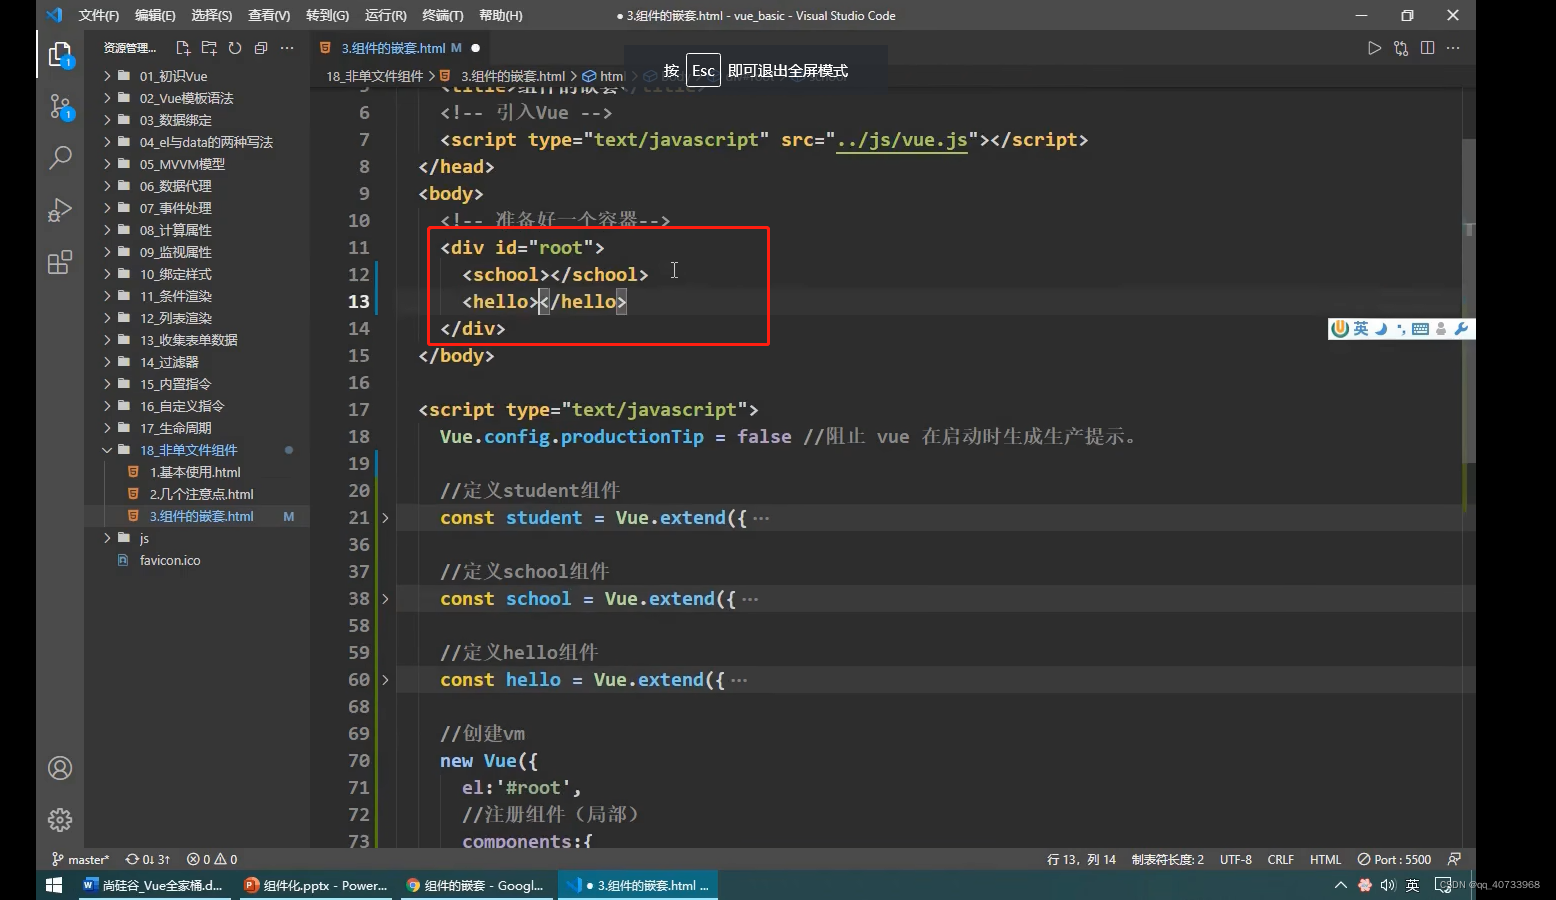
Task: Split the editor to the right
Action: [1427, 48]
